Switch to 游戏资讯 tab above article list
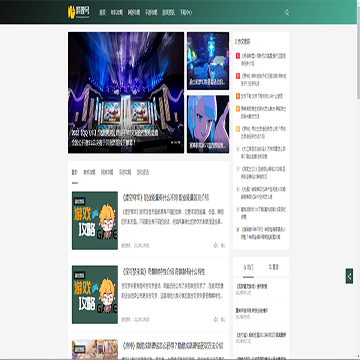 click(x=143, y=172)
